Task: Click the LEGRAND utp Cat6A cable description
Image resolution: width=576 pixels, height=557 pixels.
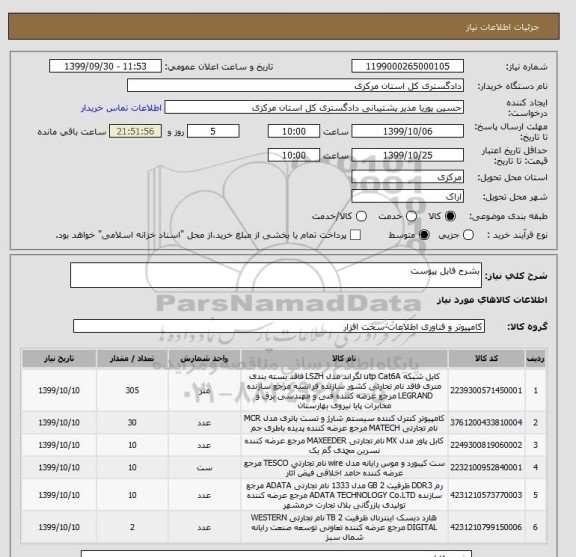Action: (344, 391)
